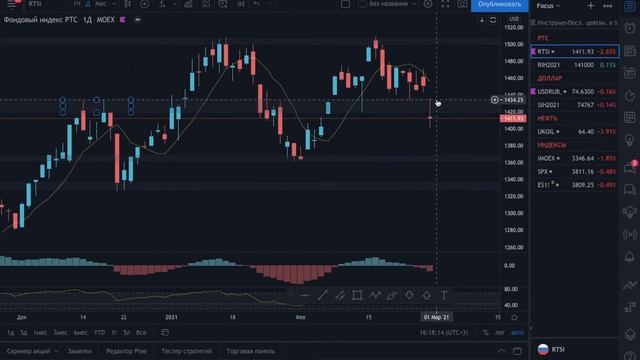640x360 pixels.
Task: Set range to YTD
Action: coord(99,333)
